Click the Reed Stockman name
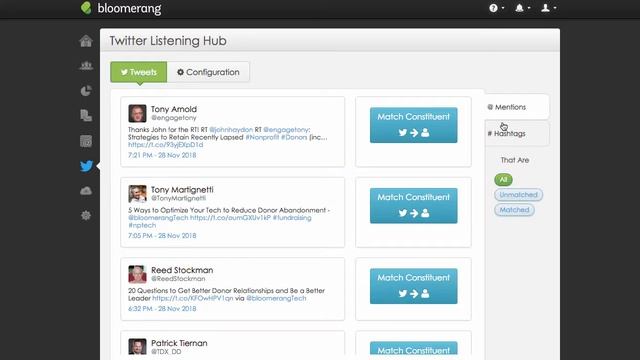 pyautogui.click(x=182, y=270)
